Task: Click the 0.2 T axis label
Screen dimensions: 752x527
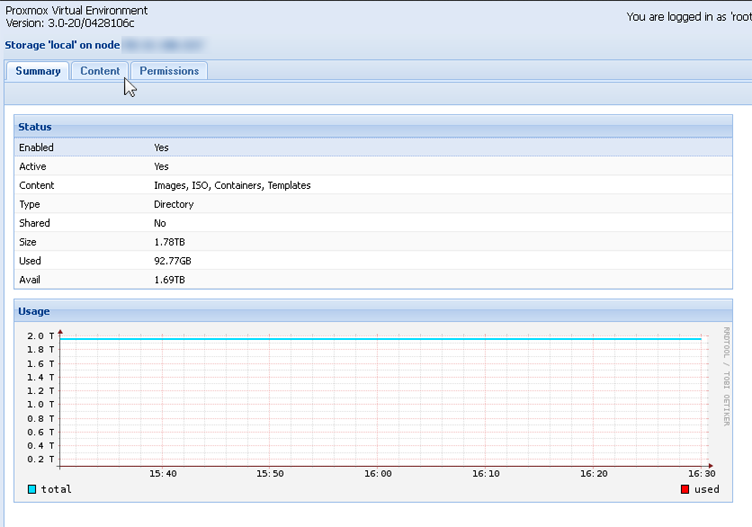Action: coord(41,459)
